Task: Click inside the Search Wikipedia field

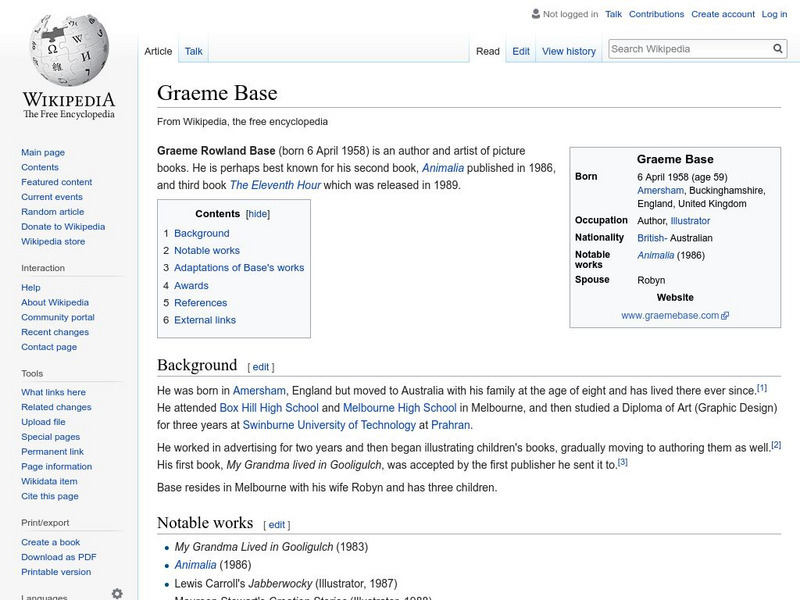Action: pyautogui.click(x=690, y=47)
